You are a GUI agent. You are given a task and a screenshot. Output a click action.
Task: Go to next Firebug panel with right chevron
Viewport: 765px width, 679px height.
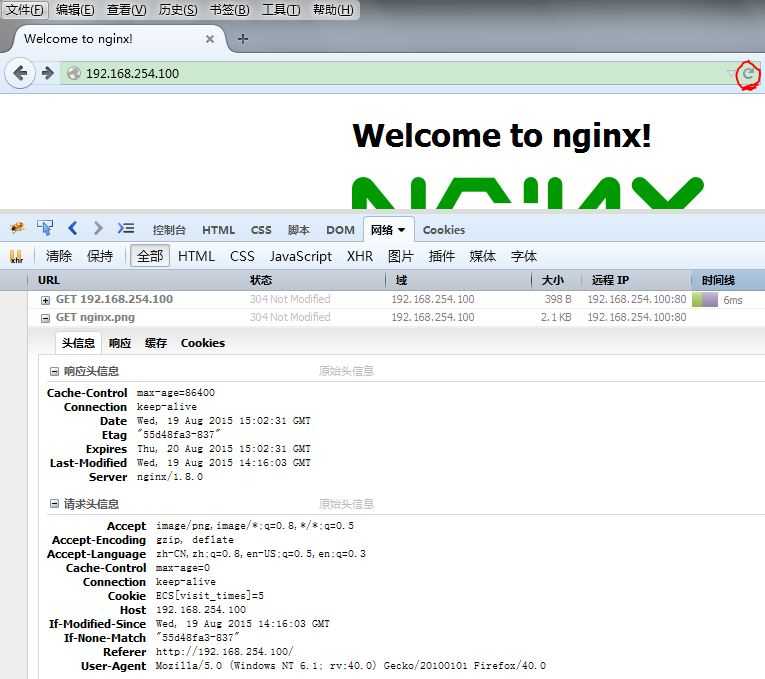point(98,228)
